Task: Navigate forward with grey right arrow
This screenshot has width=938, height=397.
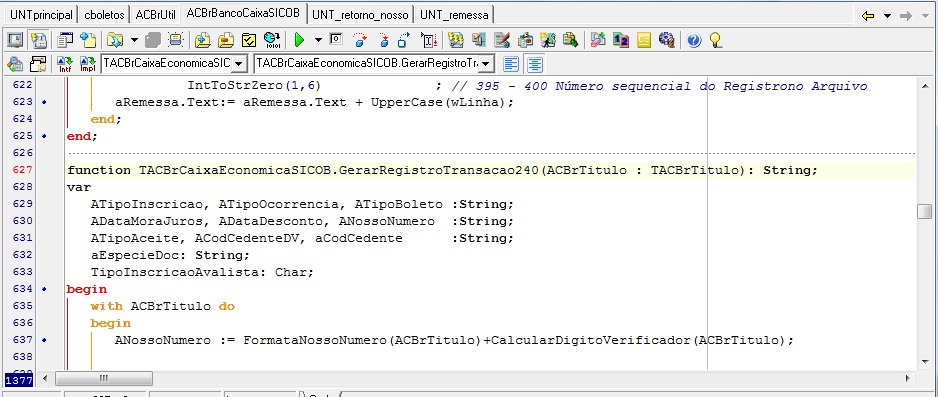Action: 906,16
